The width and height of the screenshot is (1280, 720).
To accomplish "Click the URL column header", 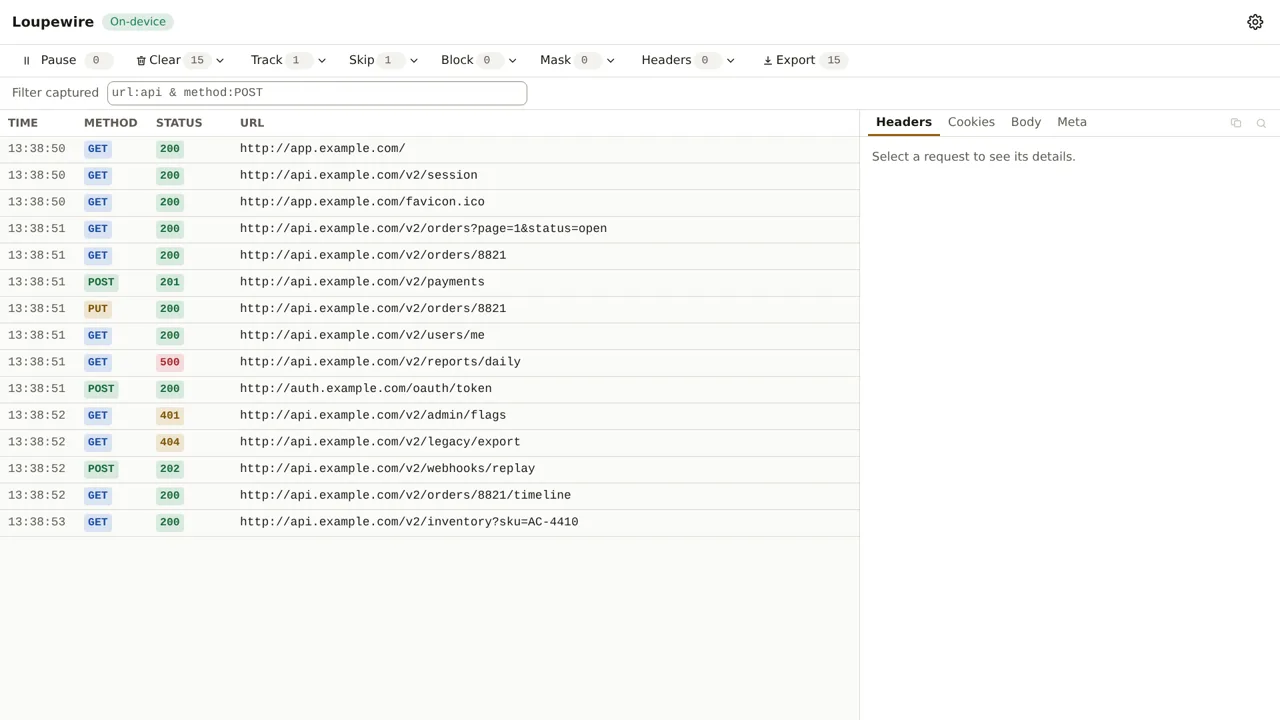I will pos(252,123).
